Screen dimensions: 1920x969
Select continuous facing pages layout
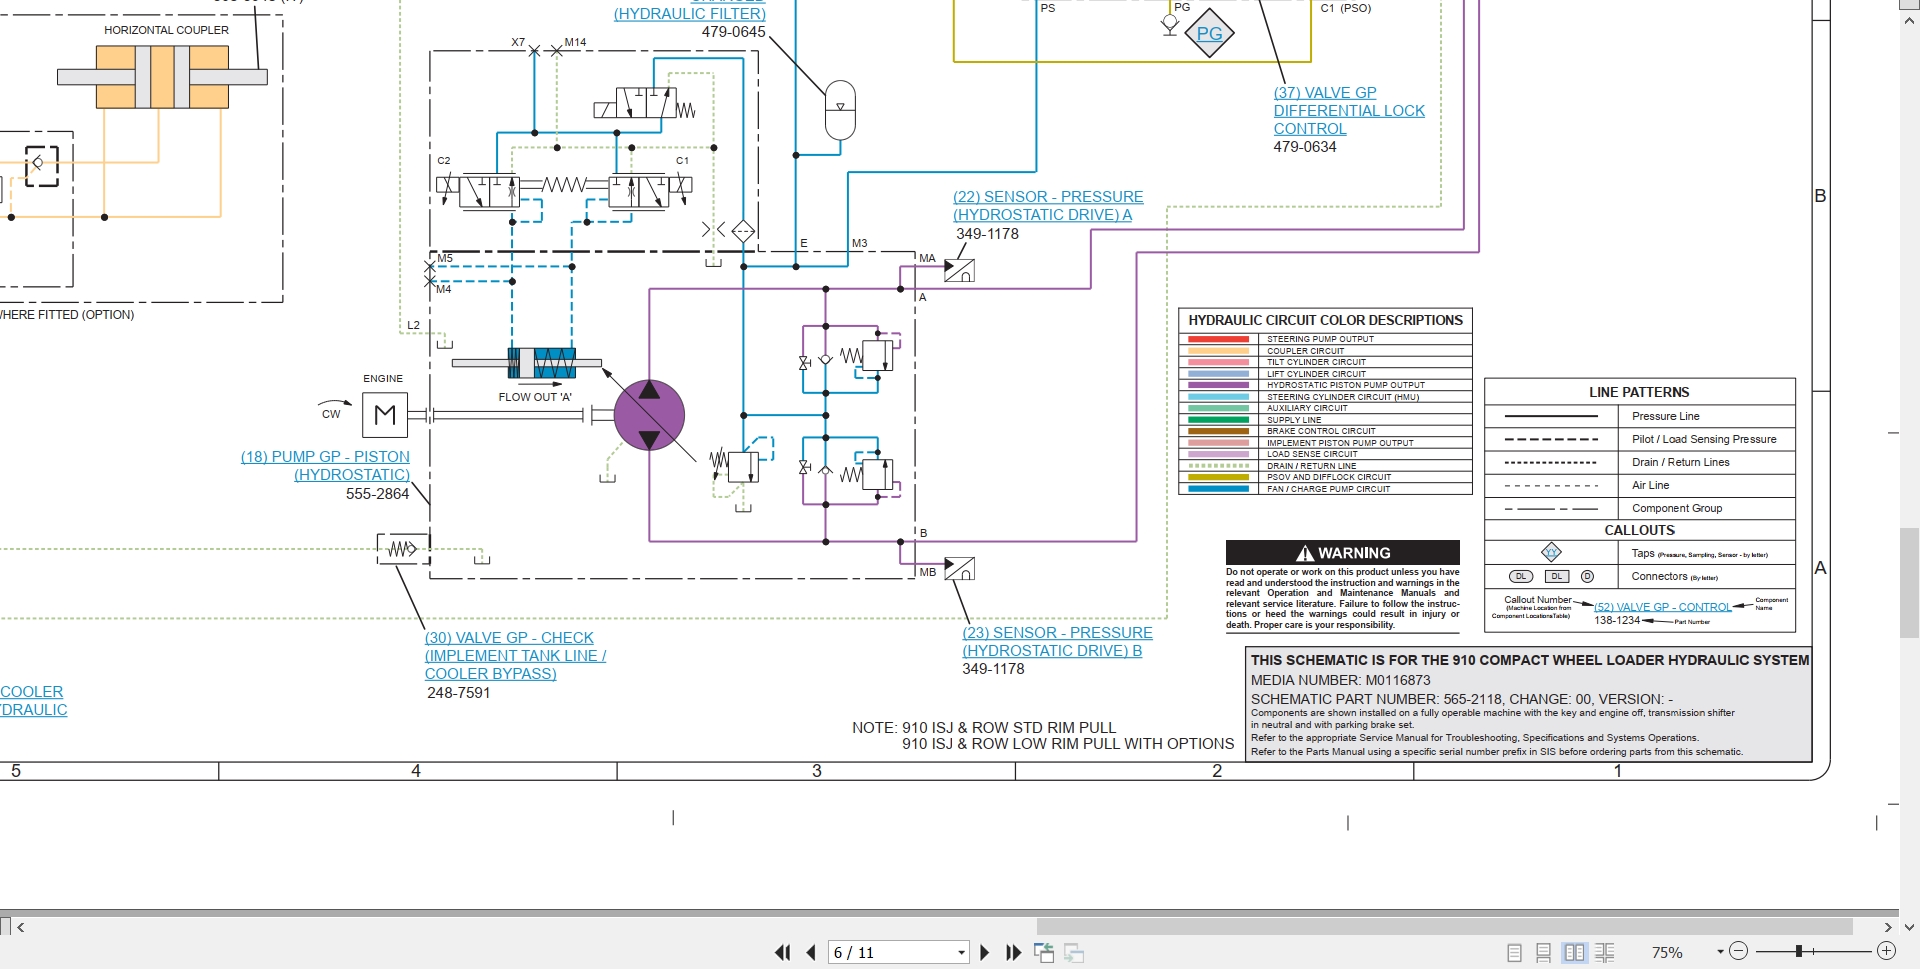click(x=1604, y=953)
